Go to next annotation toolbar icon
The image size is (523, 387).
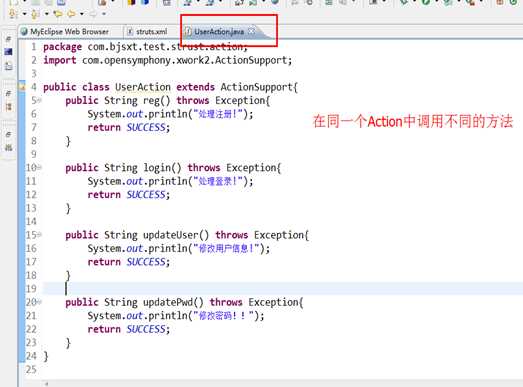pyautogui.click(x=13, y=14)
